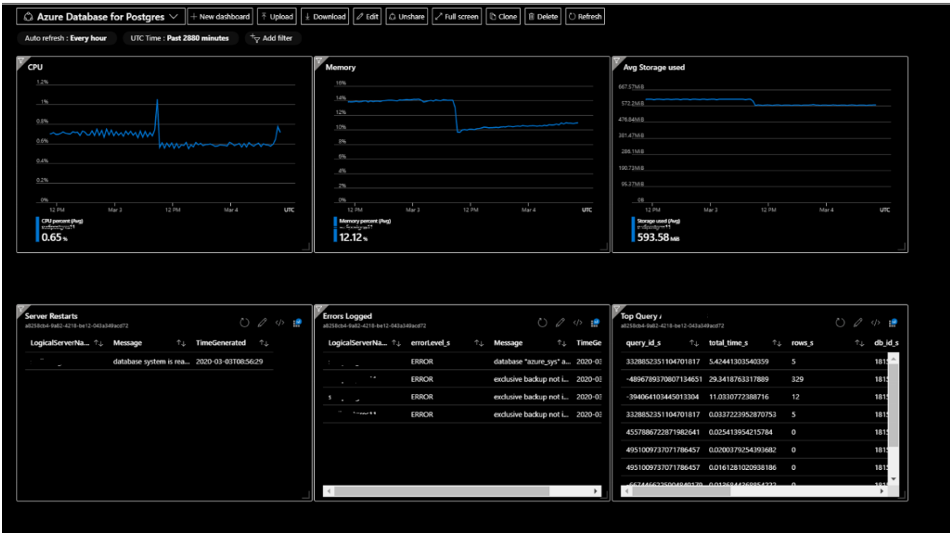Image resolution: width=950 pixels, height=534 pixels.
Task: Upload a dashboard file
Action: pyautogui.click(x=277, y=16)
